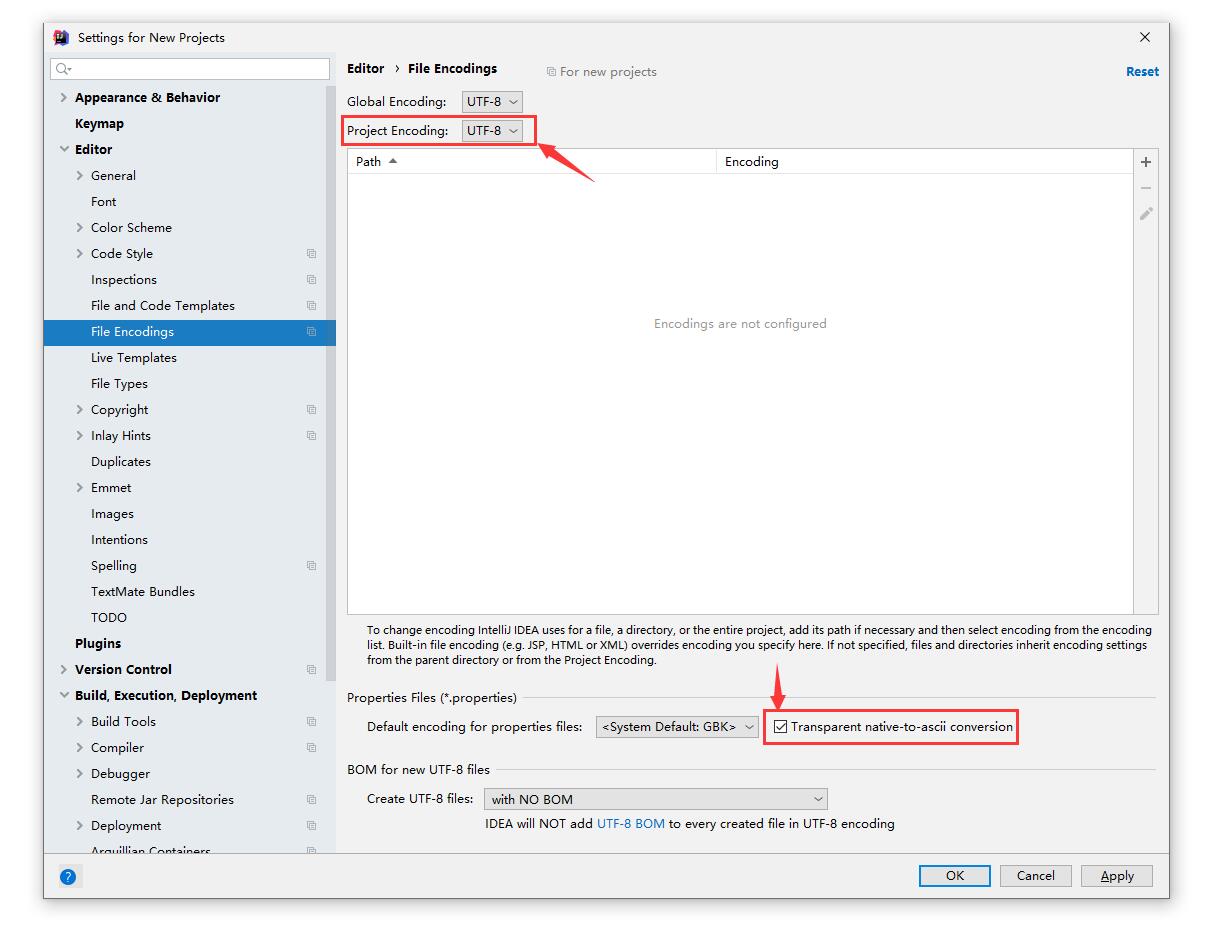Screen dimensions: 1209x930
Task: Click project-level icon next to File Encodings
Action: 311,332
